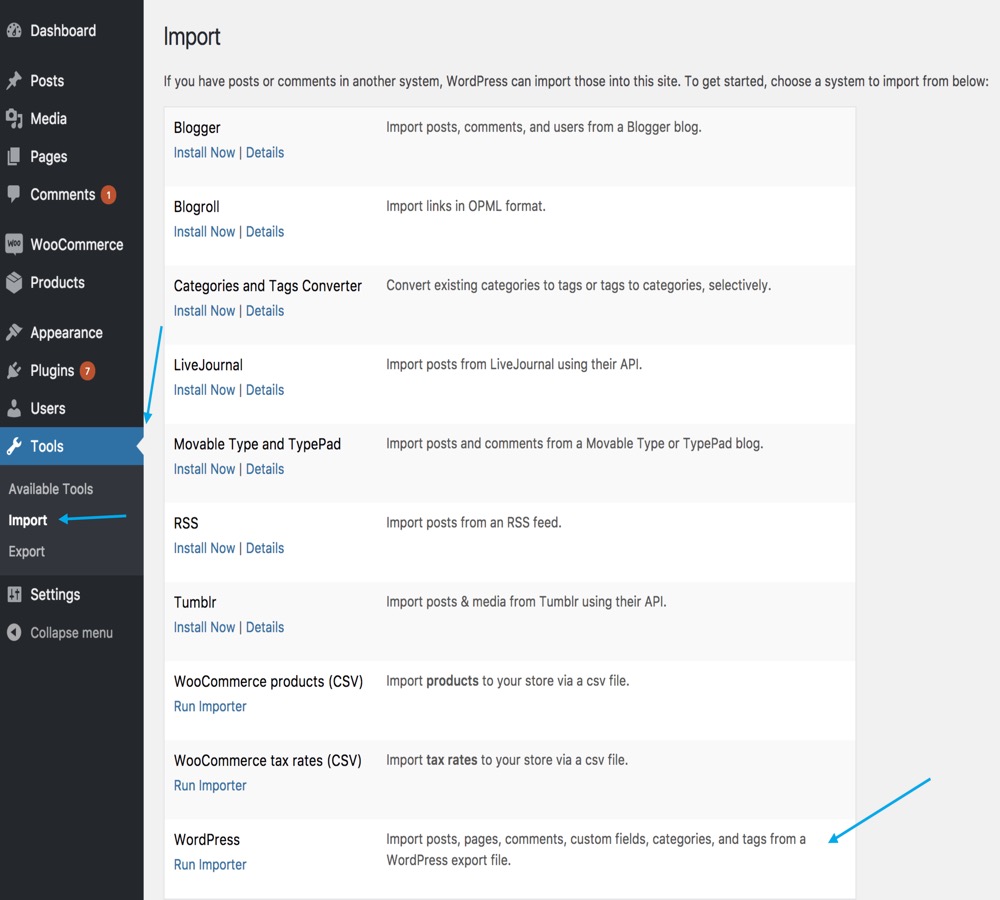Click the Appearance paintbrush icon
This screenshot has width=1000, height=900.
pyautogui.click(x=14, y=332)
